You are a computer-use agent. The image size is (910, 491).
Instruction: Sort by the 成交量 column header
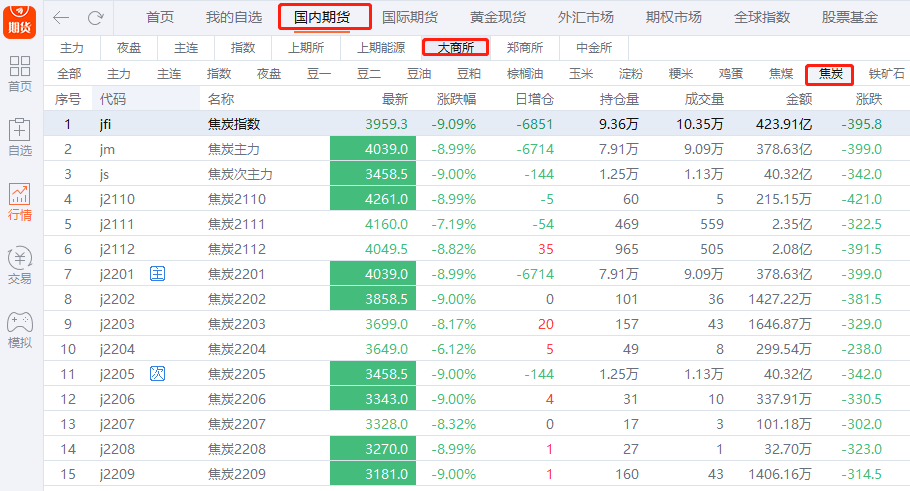click(704, 99)
